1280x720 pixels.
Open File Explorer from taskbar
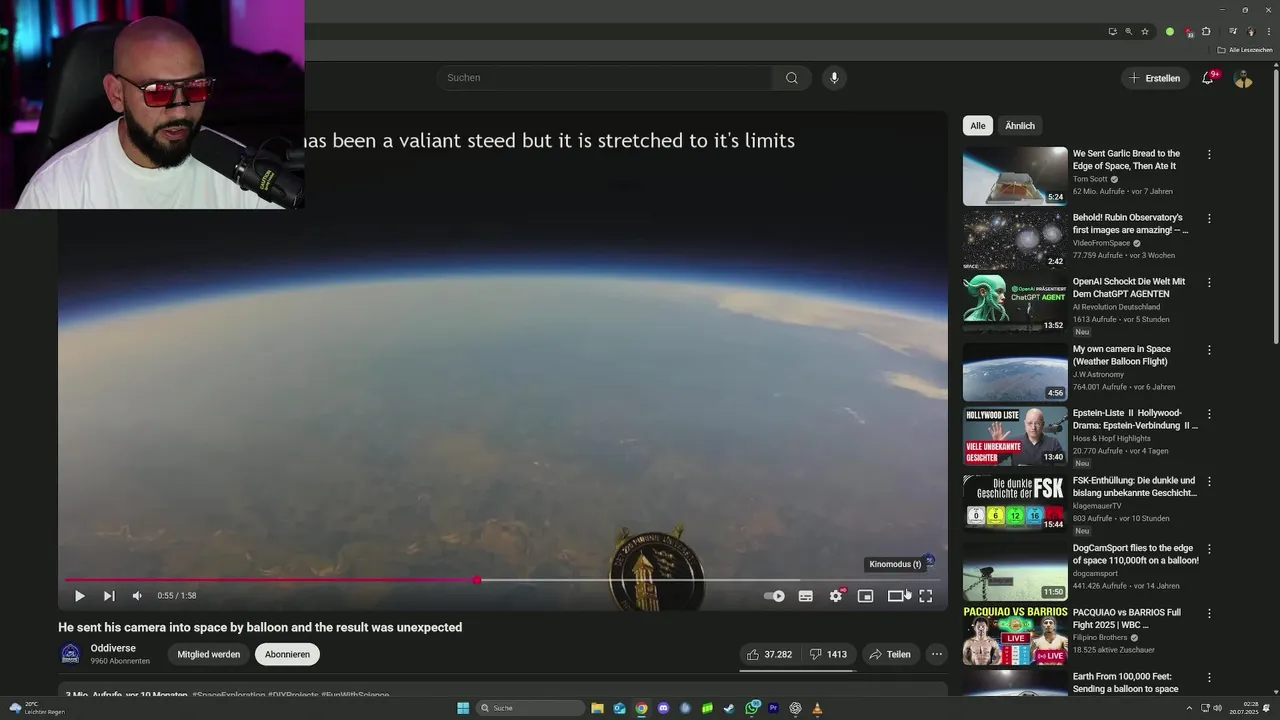click(x=597, y=708)
